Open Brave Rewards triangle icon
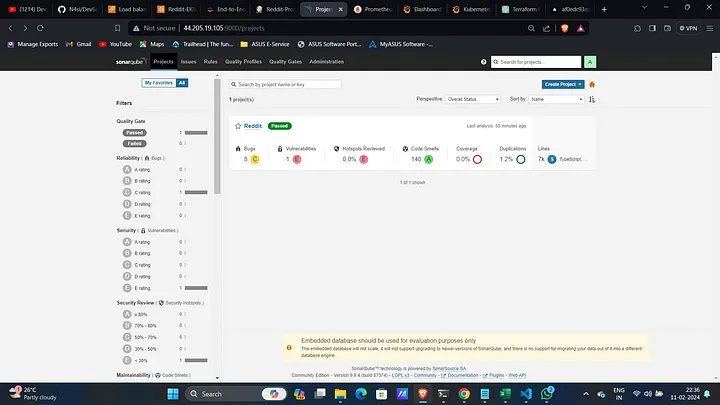Image resolution: width=720 pixels, height=405 pixels. click(x=581, y=28)
